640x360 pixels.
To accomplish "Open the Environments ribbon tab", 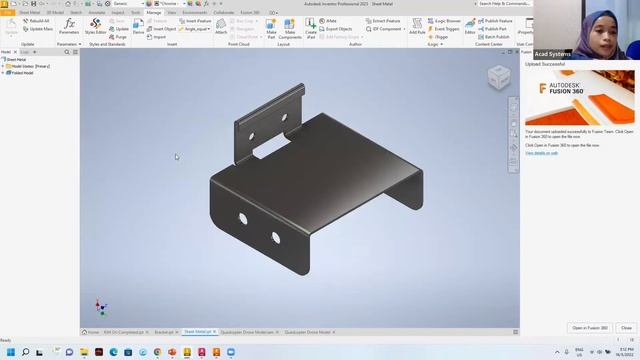I will point(195,13).
